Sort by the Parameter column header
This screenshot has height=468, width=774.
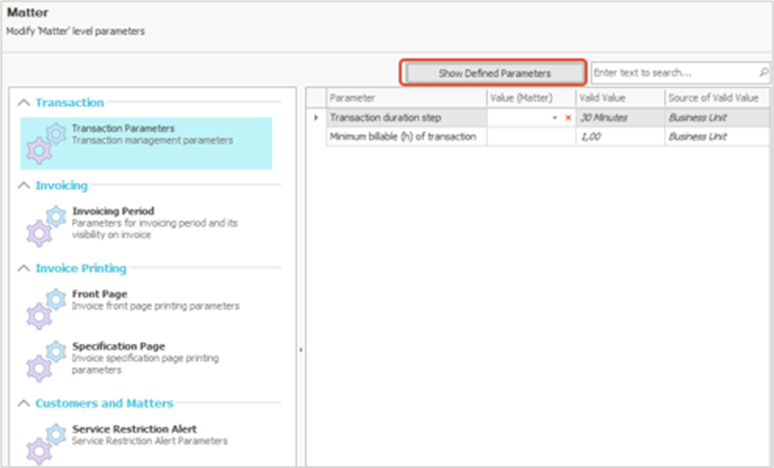point(406,98)
